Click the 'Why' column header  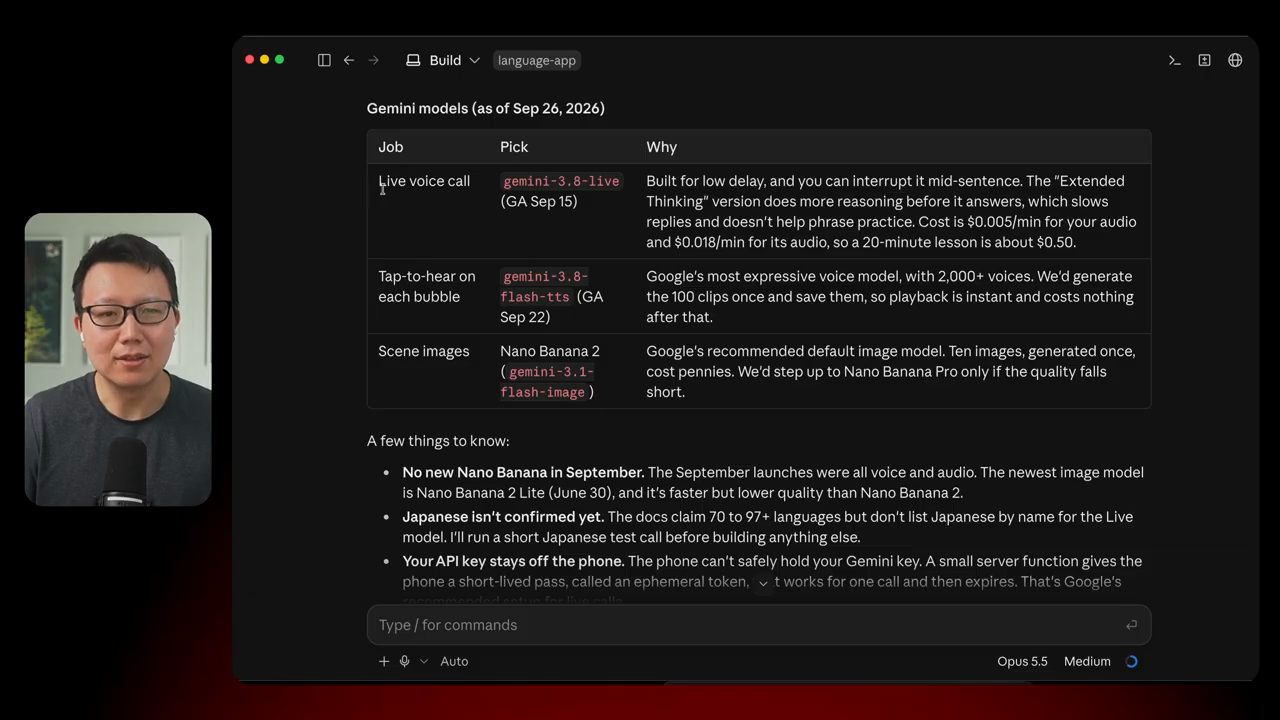pyautogui.click(x=661, y=147)
